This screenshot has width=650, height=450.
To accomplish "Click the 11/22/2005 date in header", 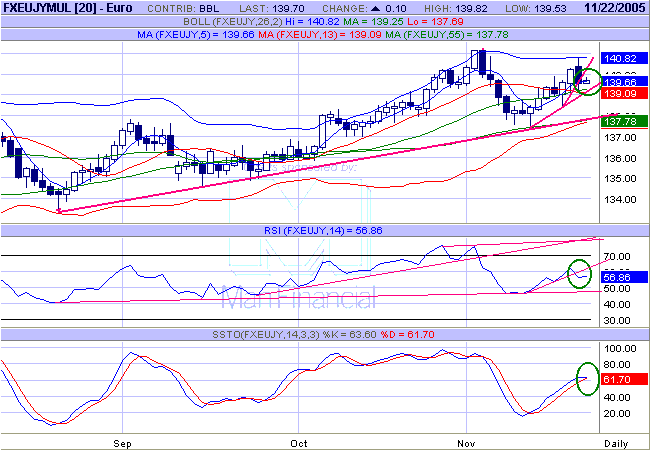I will point(615,8).
